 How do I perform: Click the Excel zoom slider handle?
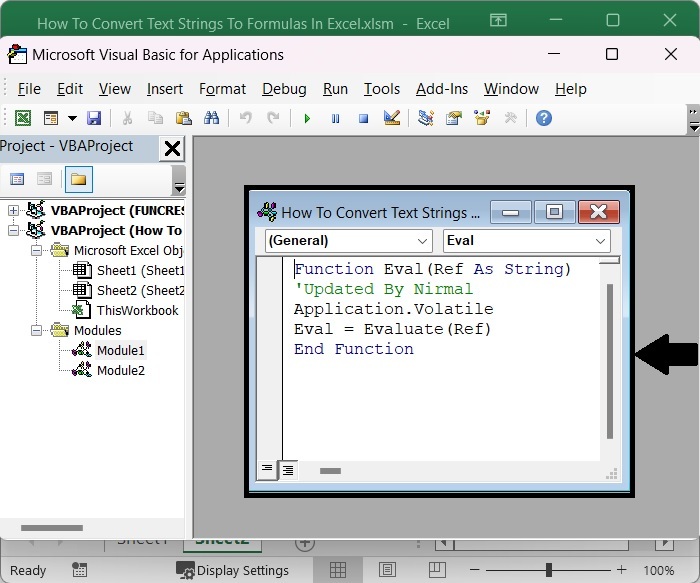click(x=549, y=570)
